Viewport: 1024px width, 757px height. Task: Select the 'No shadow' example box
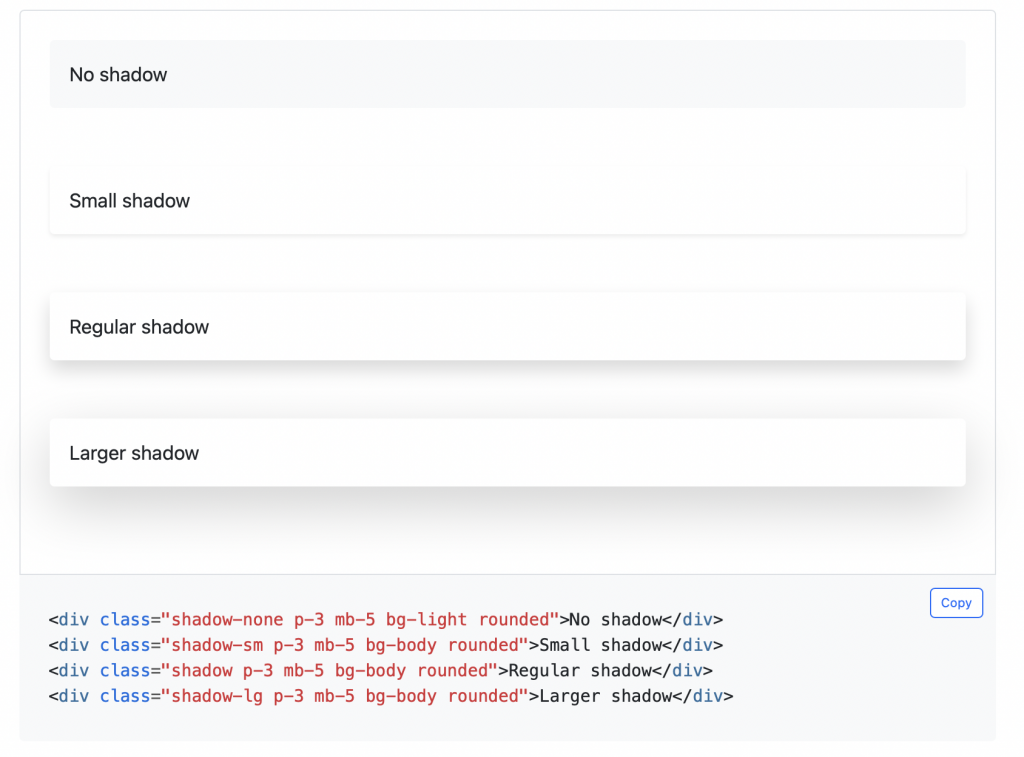click(507, 74)
